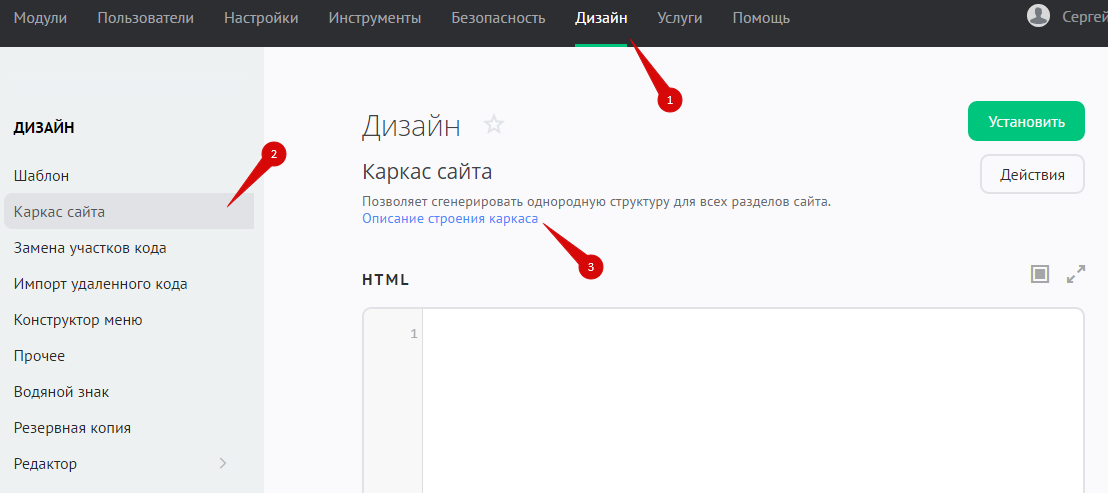Viewport: 1108px width, 493px height.
Task: Open Водяной знак settings
Action: (61, 392)
